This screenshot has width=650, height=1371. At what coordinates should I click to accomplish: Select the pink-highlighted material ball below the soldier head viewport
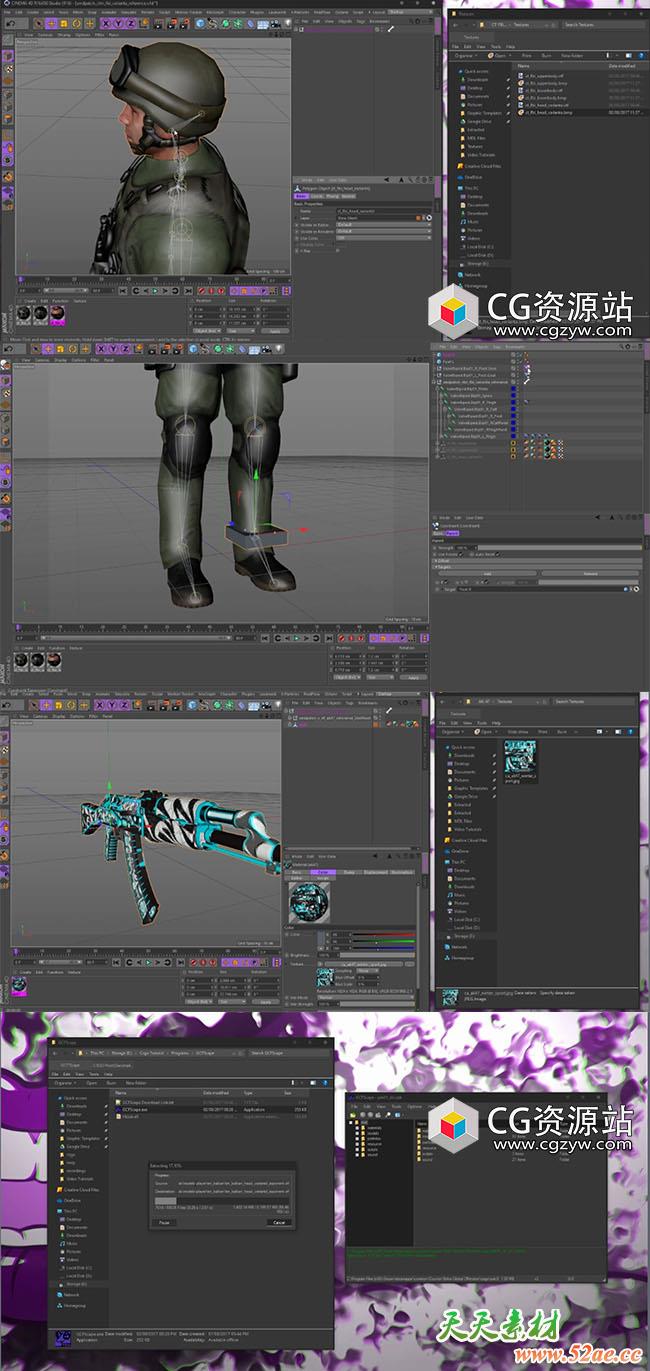tap(58, 313)
